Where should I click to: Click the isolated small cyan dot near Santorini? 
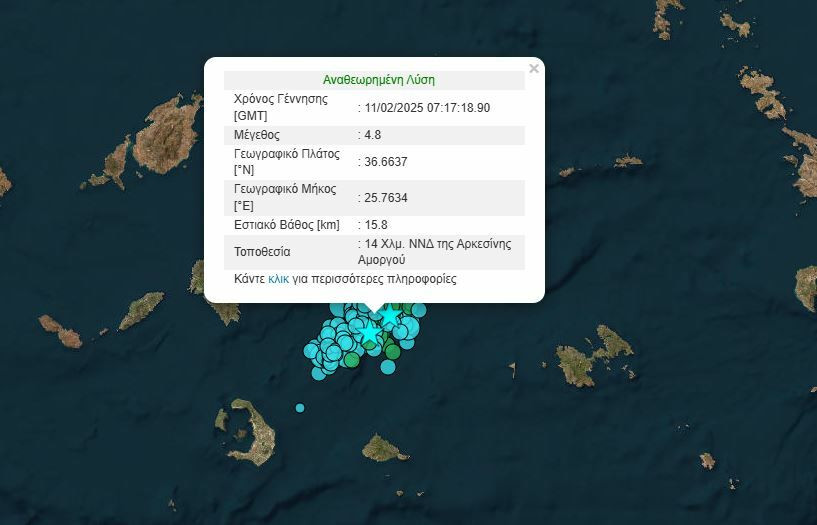point(300,408)
